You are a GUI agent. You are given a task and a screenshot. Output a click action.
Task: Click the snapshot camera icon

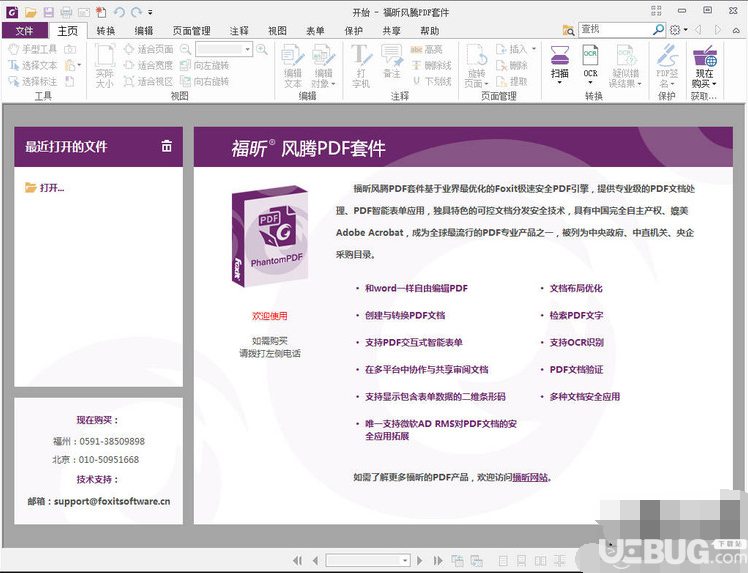[70, 49]
